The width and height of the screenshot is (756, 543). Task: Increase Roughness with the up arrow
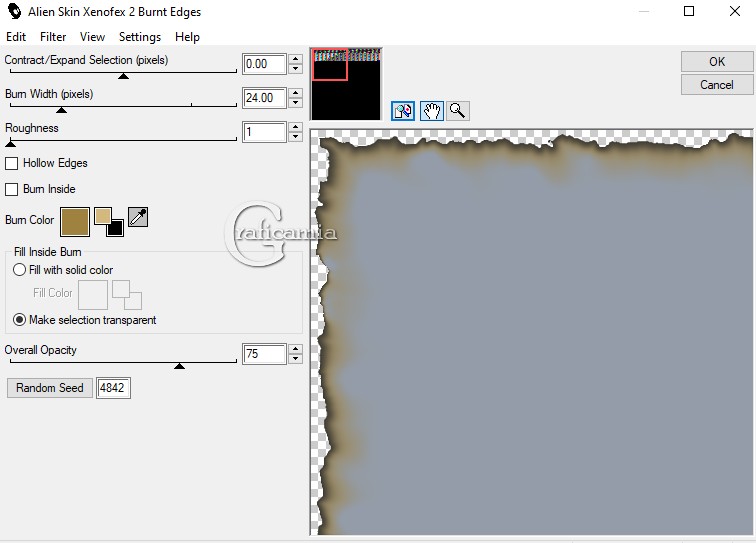(295, 127)
